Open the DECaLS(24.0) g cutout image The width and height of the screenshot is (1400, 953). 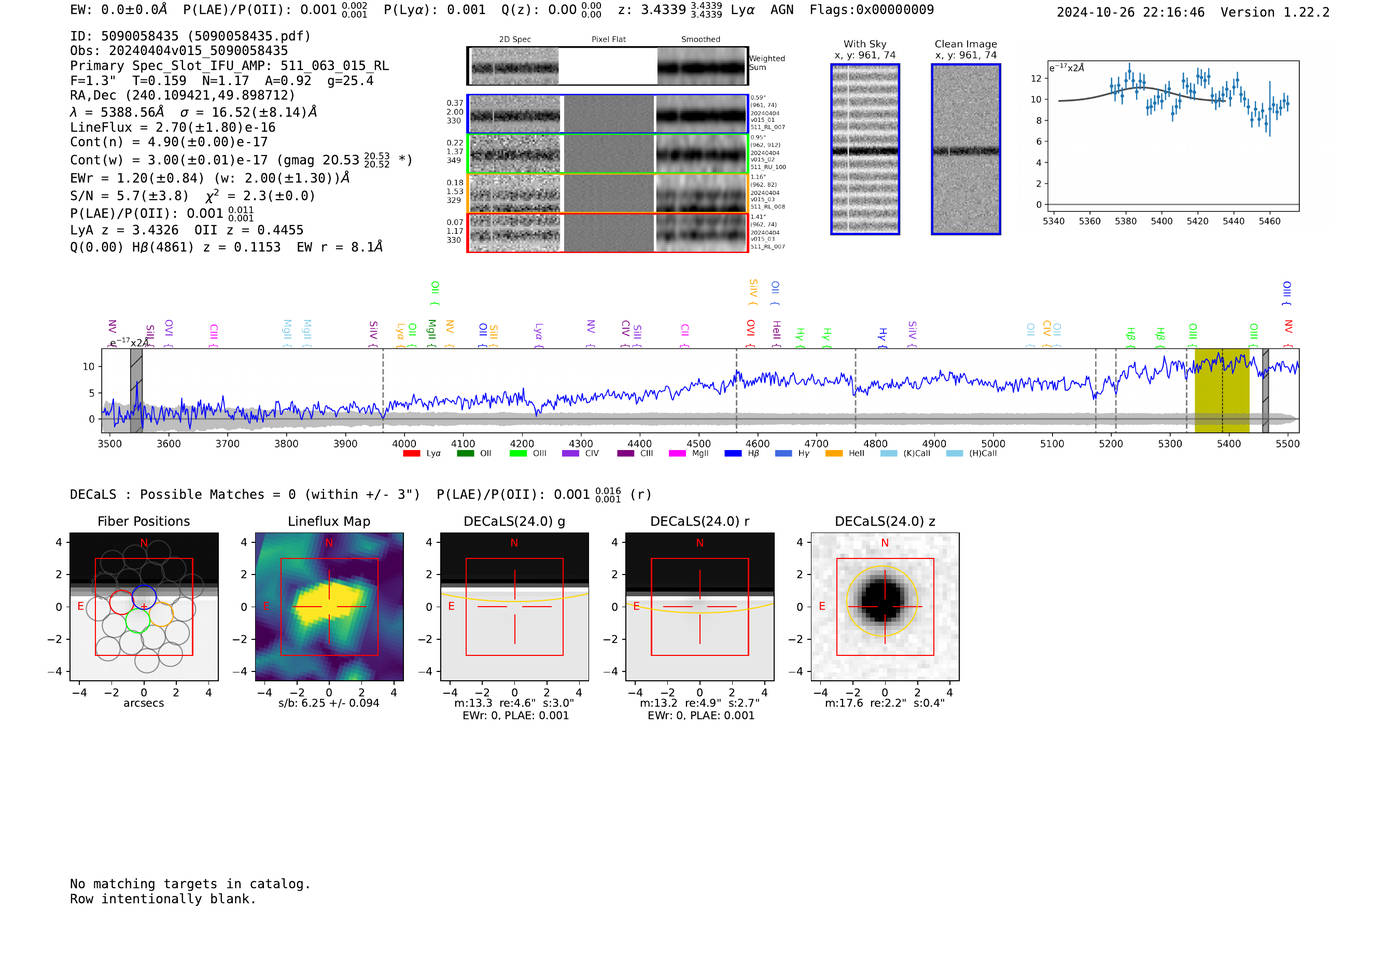[x=514, y=606]
